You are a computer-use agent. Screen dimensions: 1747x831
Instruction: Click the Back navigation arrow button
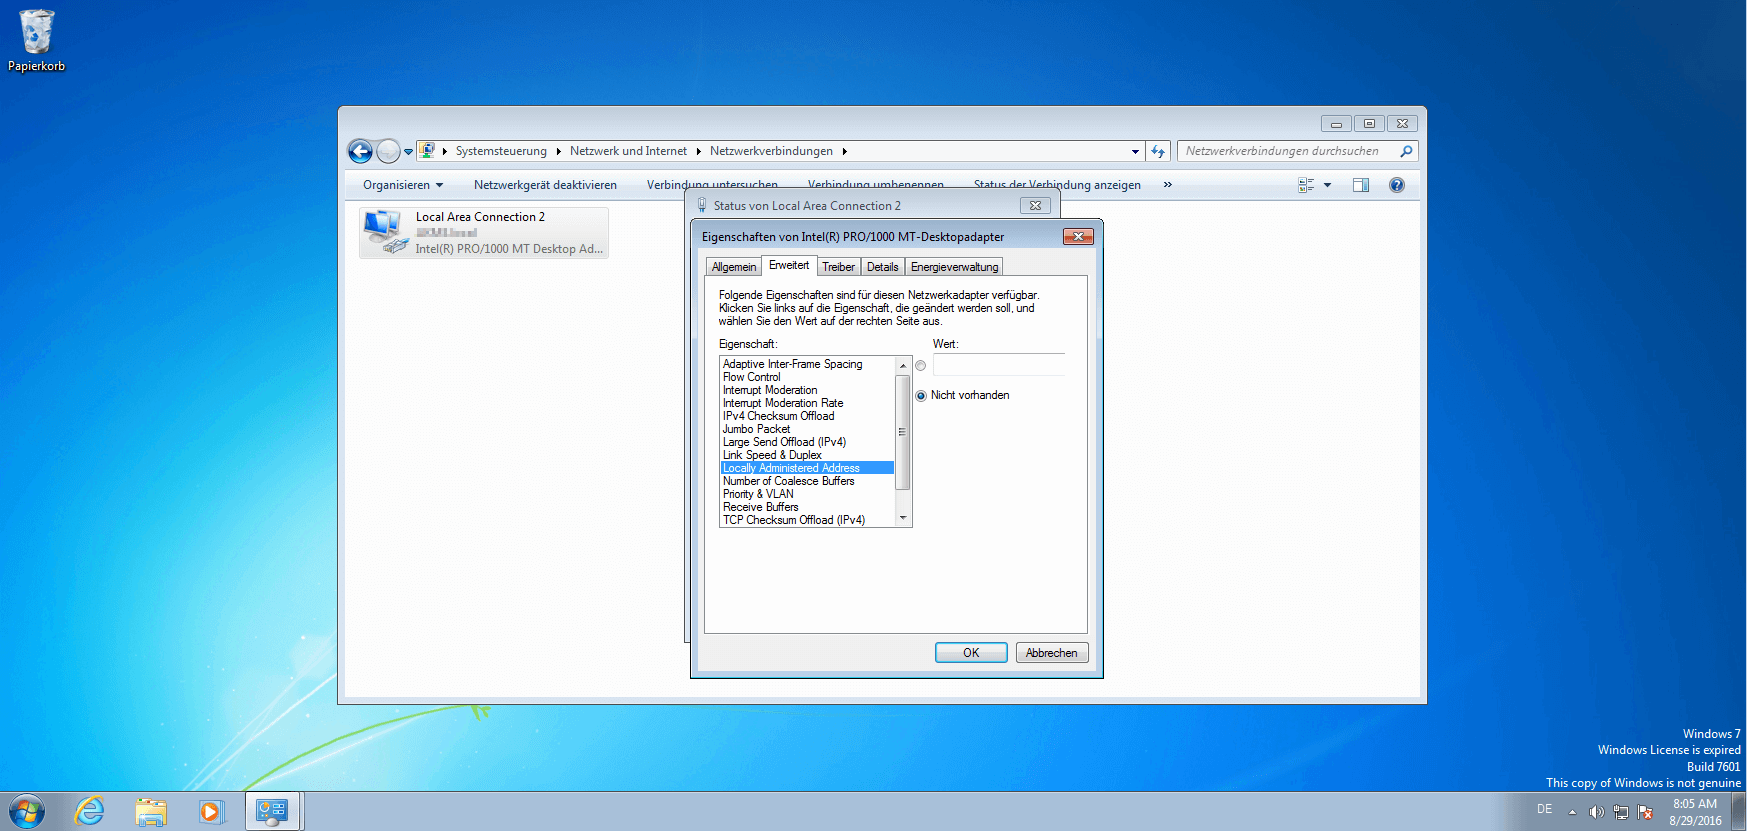click(x=360, y=151)
